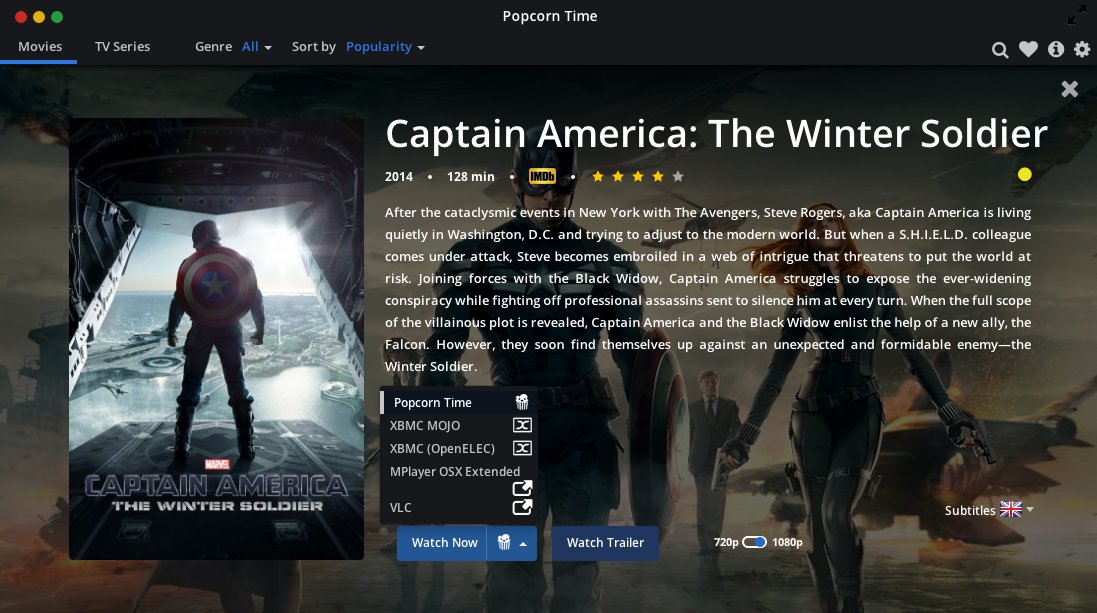Expand the Subtitles language dropdown arrow
Viewport: 1097px width, 613px height.
[x=1030, y=509]
